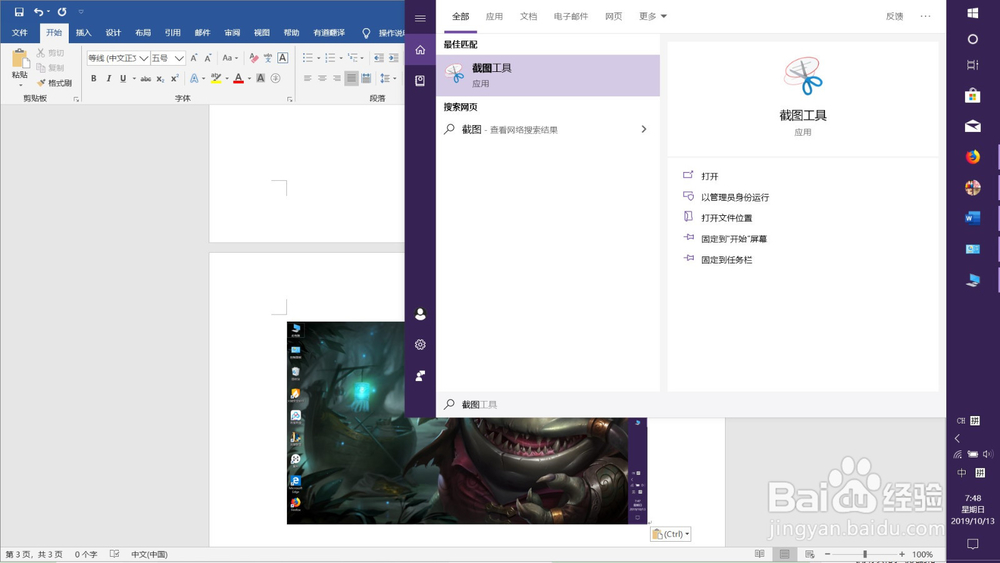Open the font size dropdown 五号
This screenshot has height=563, width=1000.
tap(179, 58)
